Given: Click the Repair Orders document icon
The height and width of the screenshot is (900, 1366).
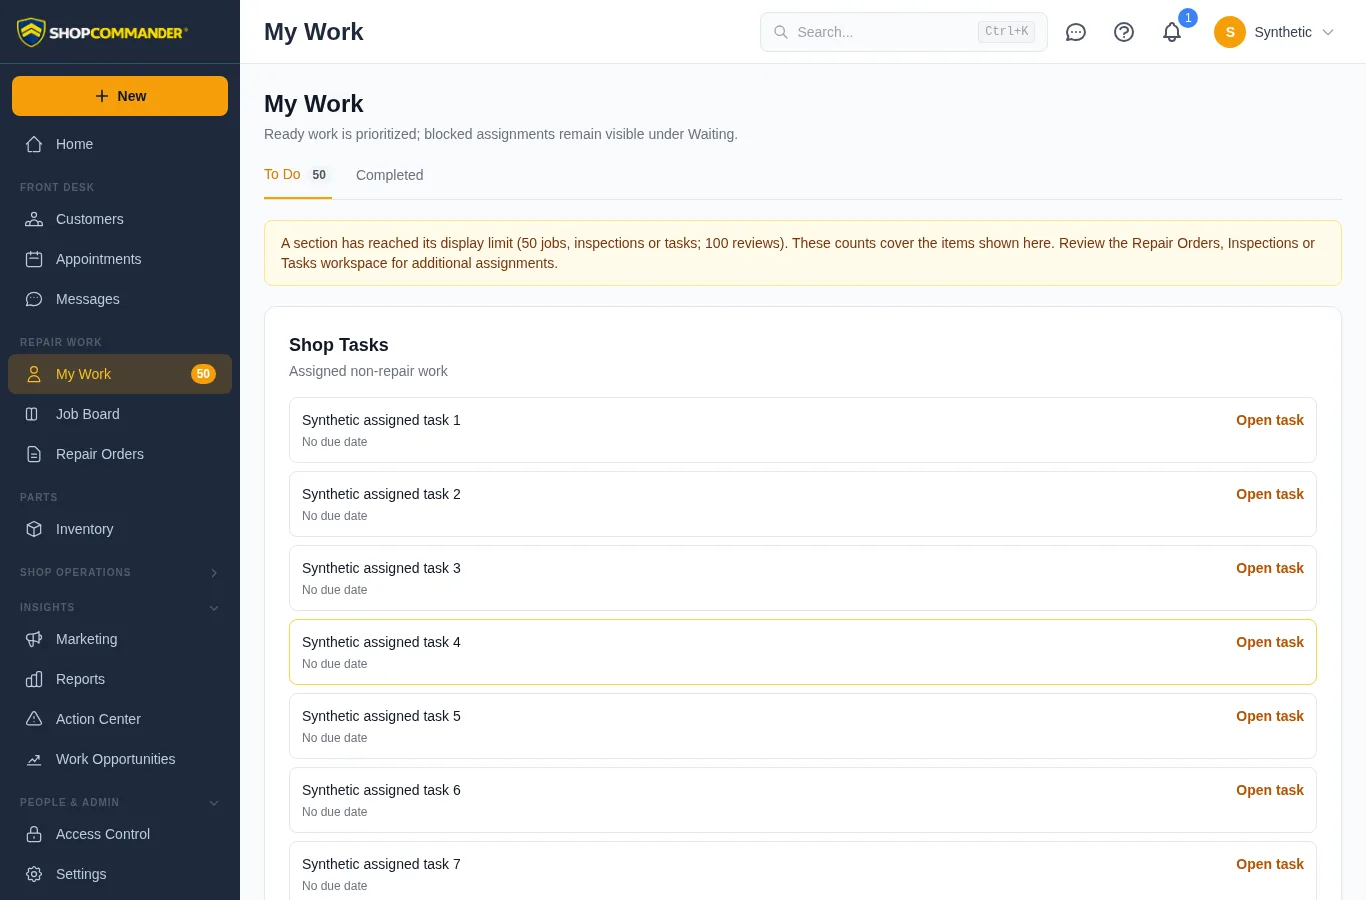Looking at the screenshot, I should tap(34, 454).
